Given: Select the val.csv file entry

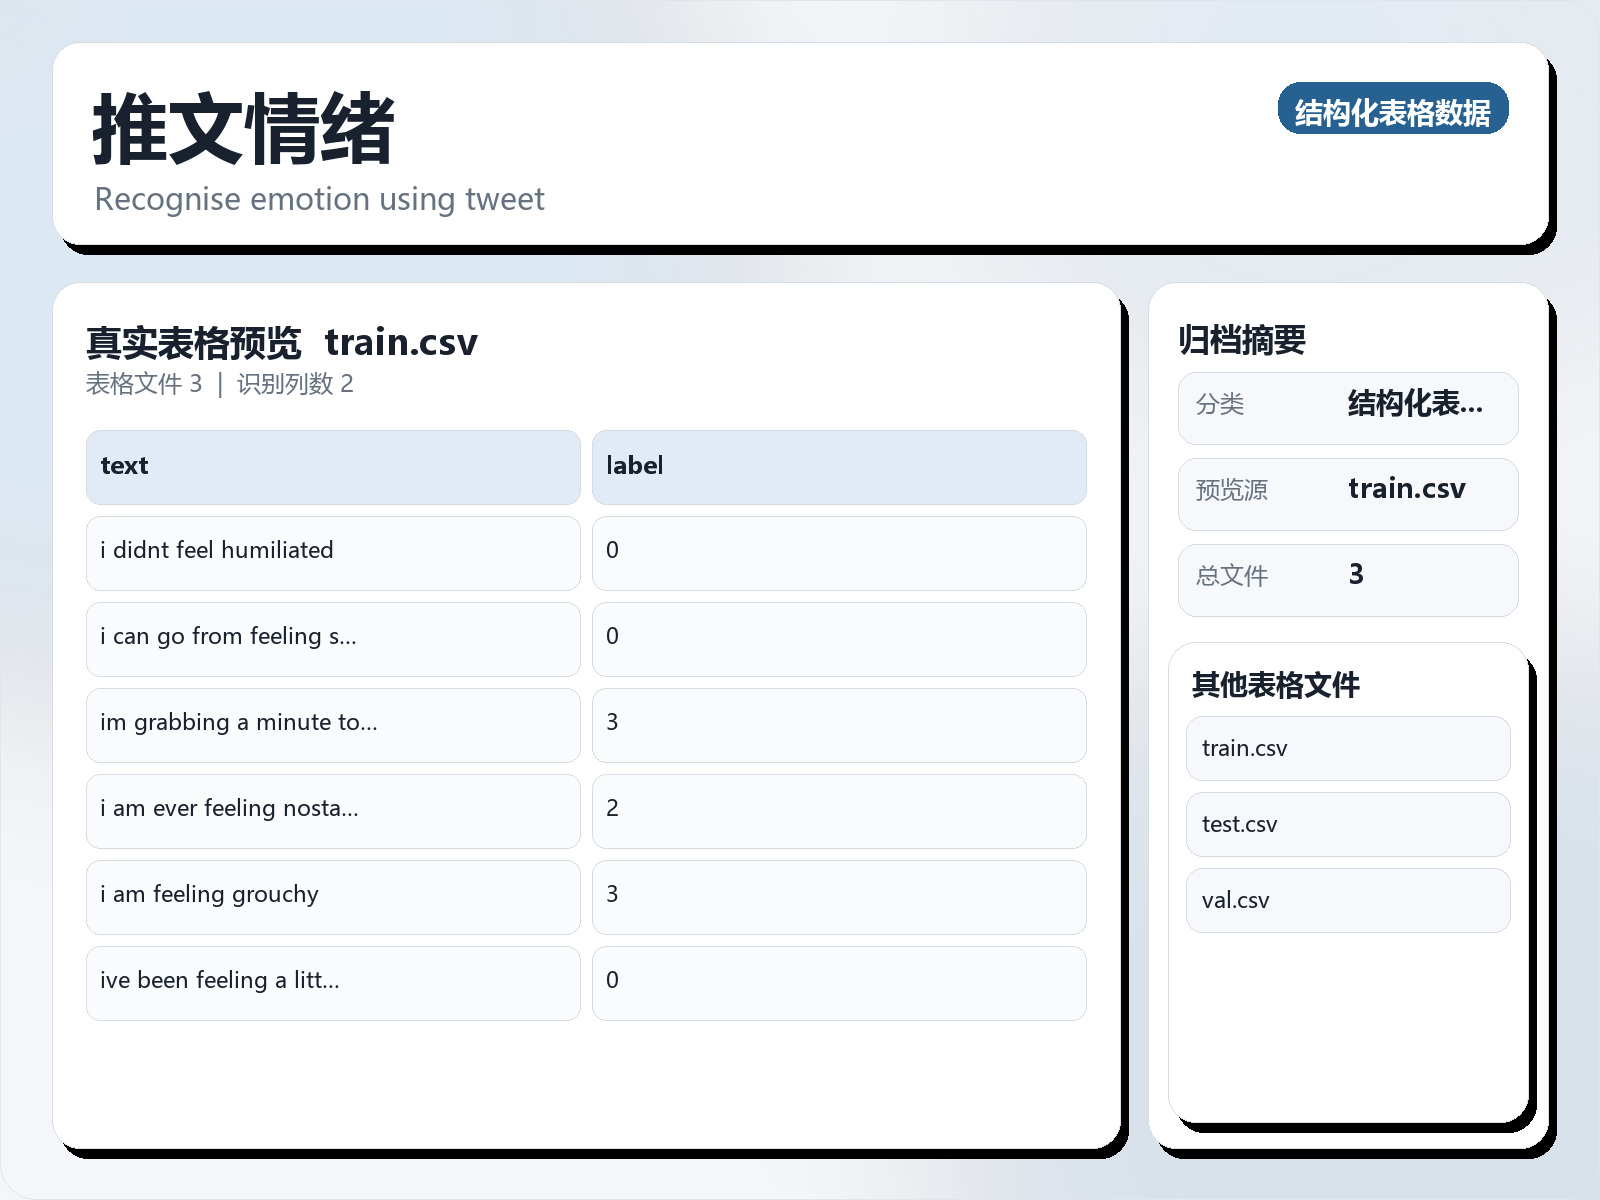Looking at the screenshot, I should coord(1347,900).
